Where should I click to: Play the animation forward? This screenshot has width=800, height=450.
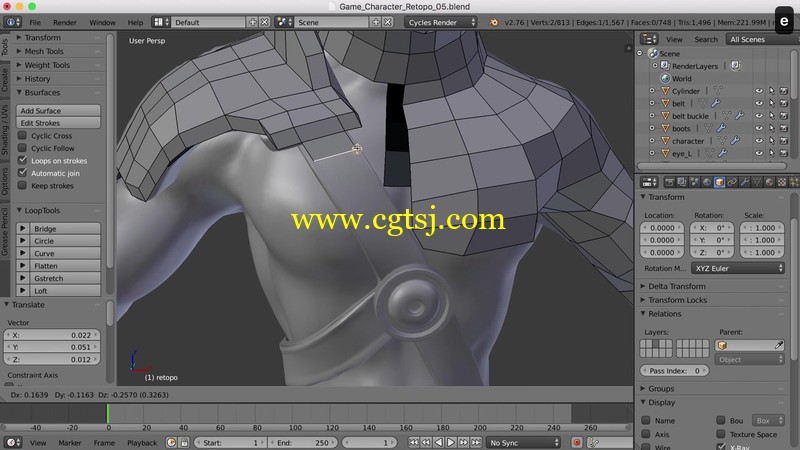point(451,442)
